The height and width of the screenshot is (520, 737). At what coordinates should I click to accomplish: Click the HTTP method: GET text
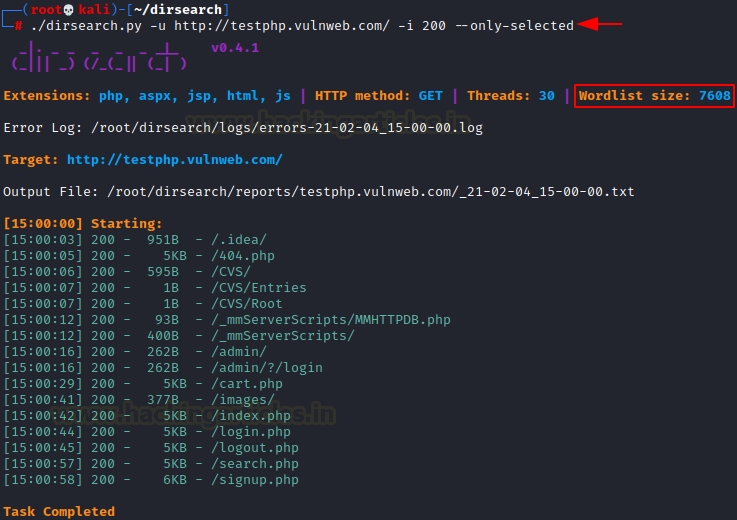(378, 95)
